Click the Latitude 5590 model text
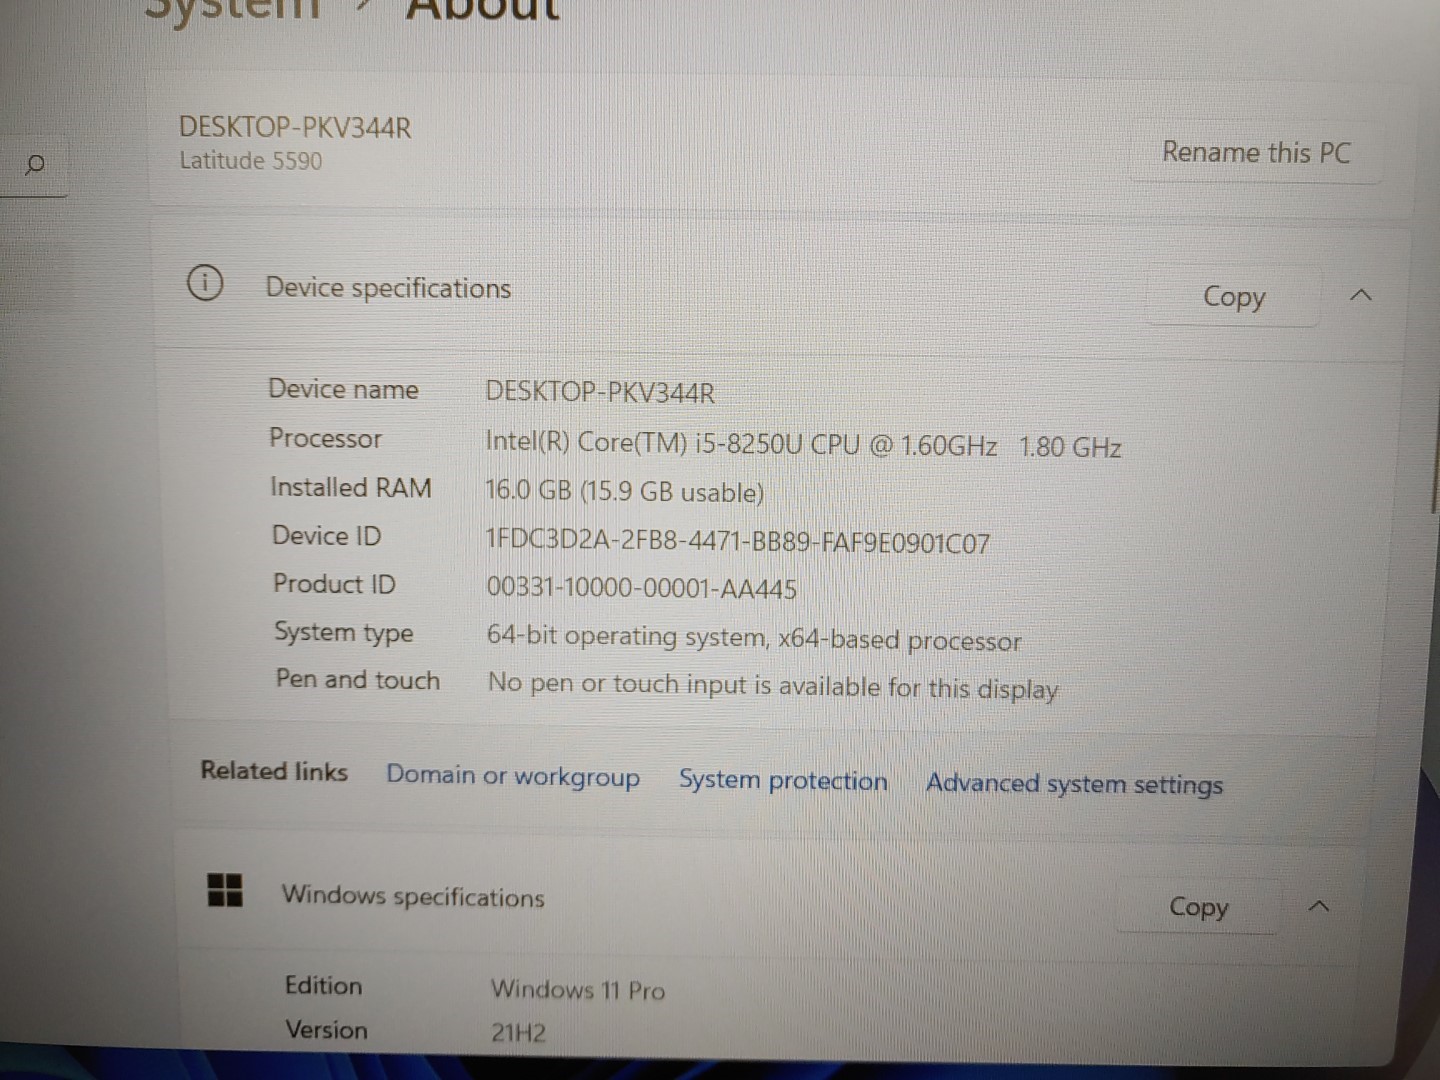 coord(251,160)
